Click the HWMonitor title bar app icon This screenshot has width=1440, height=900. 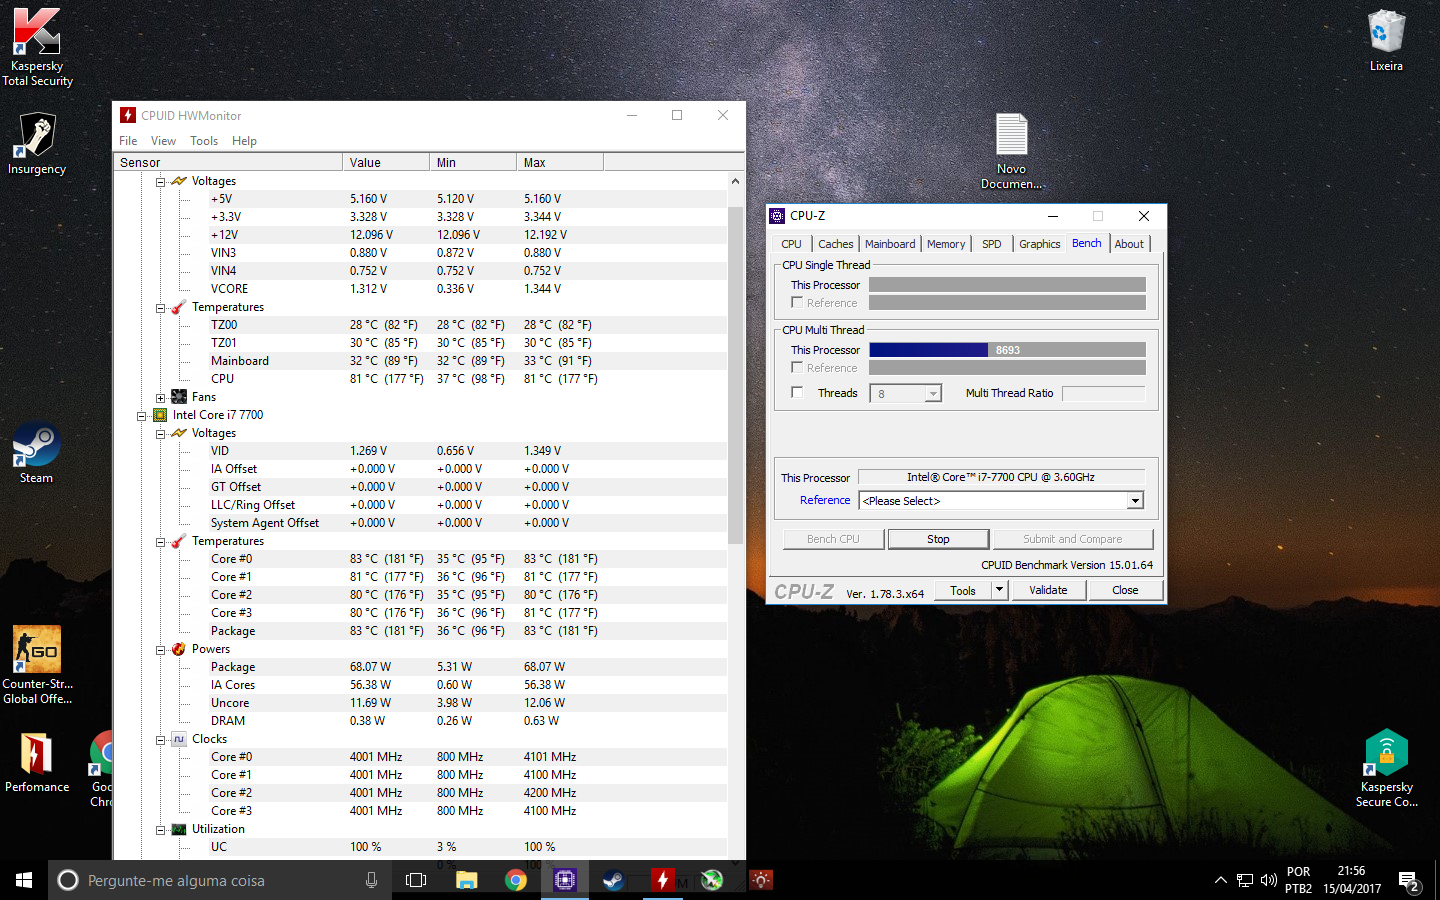(x=128, y=115)
